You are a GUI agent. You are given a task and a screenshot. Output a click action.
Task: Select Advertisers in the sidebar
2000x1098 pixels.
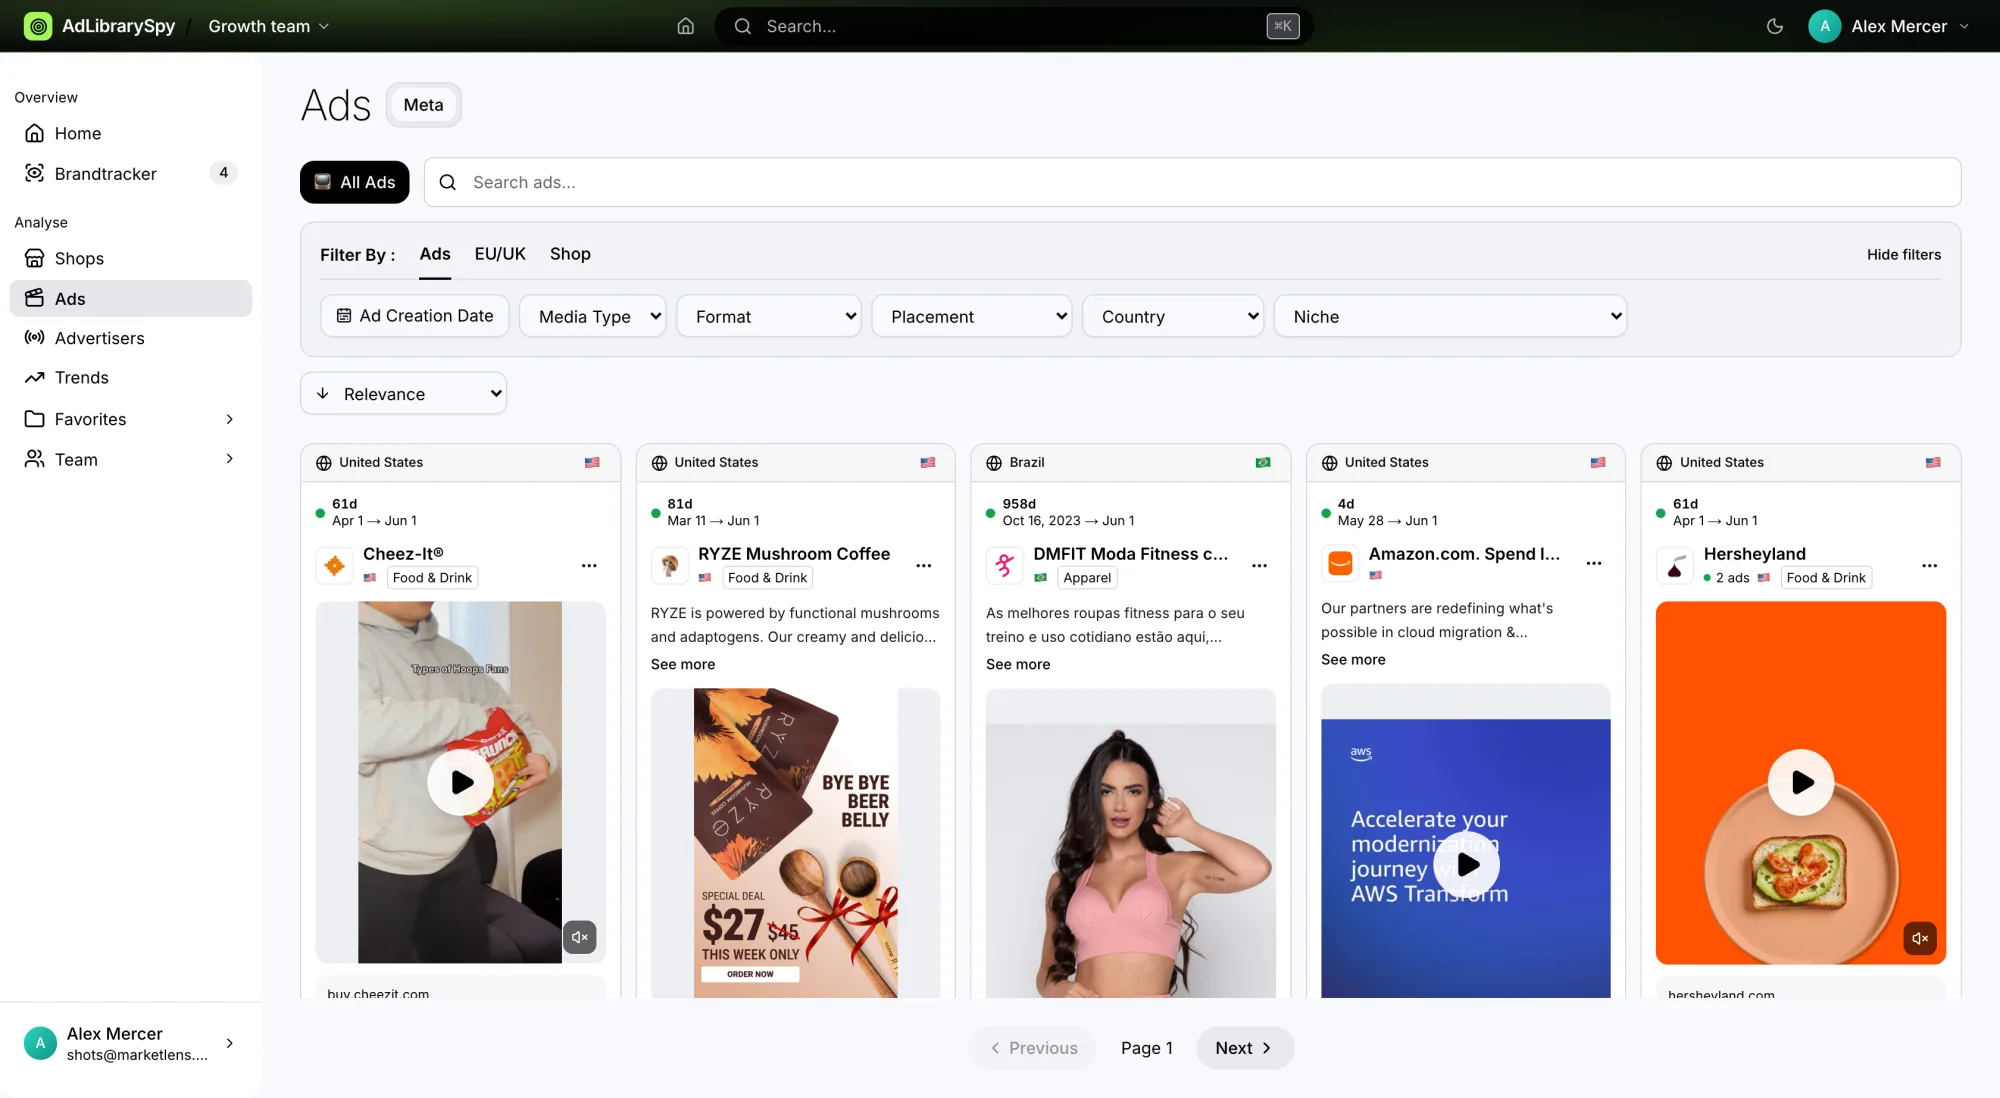coord(130,338)
